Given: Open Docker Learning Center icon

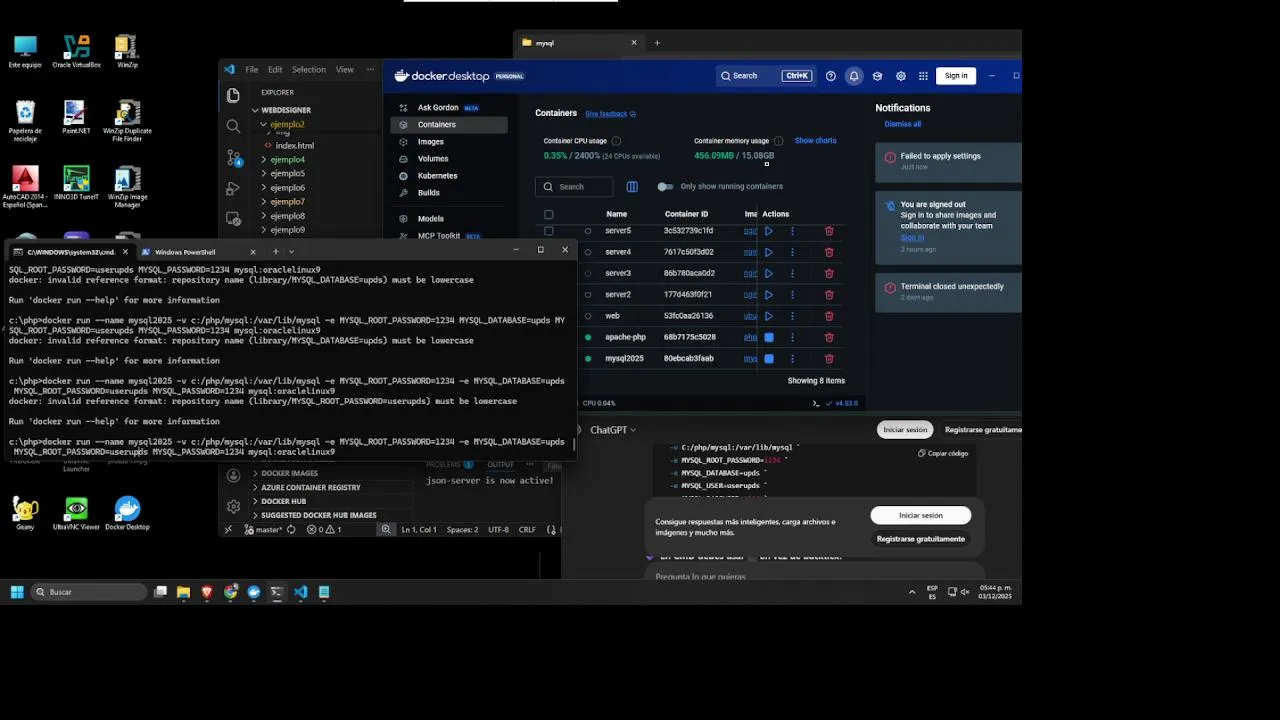Looking at the screenshot, I should 877,76.
